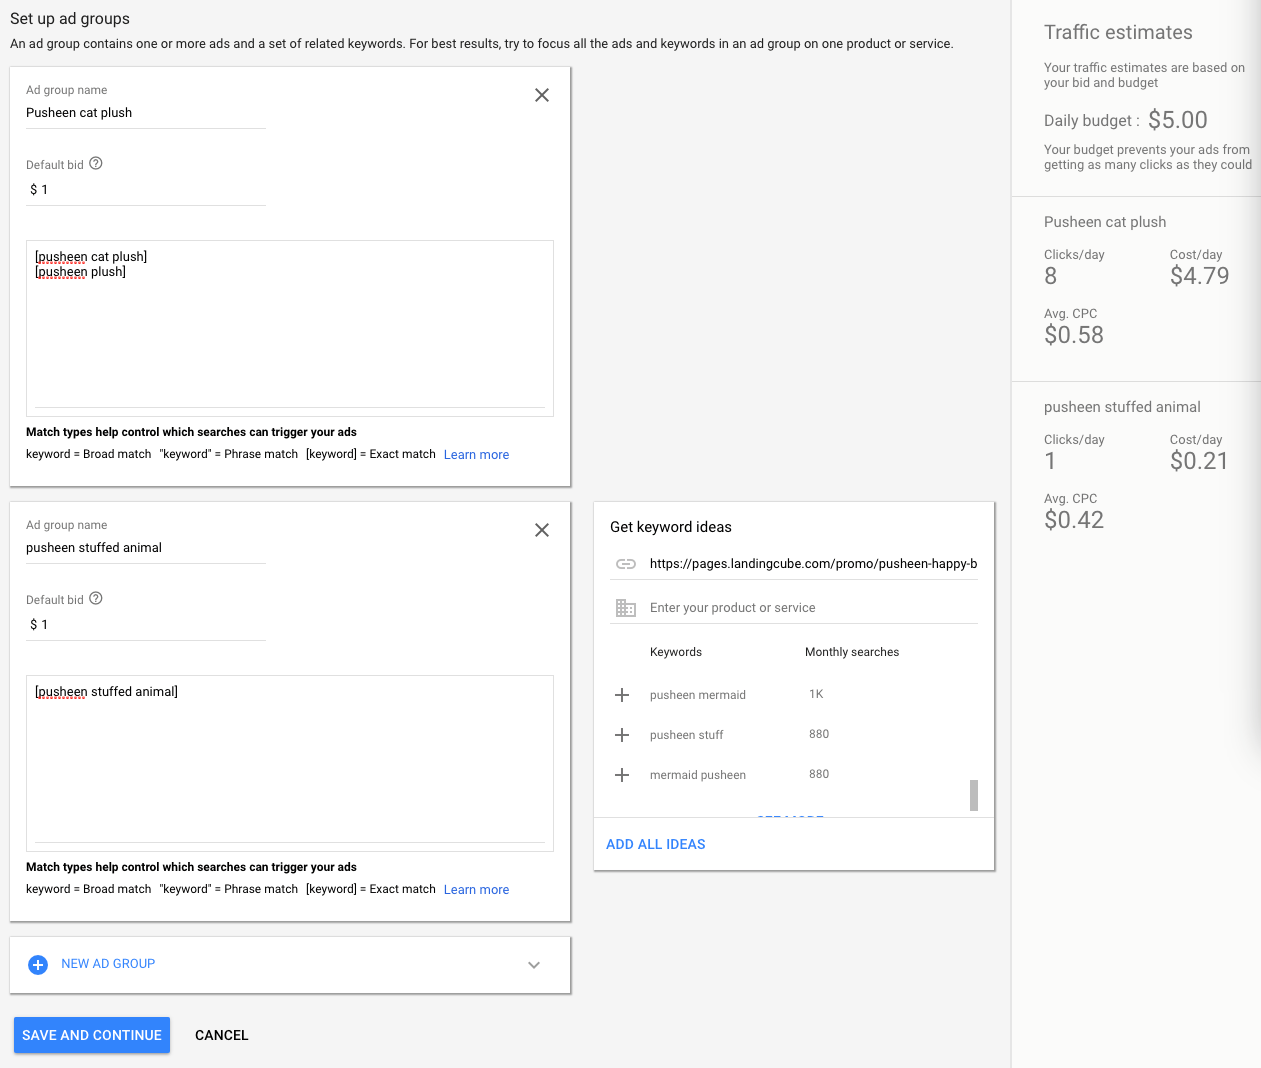Remove the pusheen stuffed animal ad group
Viewport: 1261px width, 1068px height.
point(542,530)
